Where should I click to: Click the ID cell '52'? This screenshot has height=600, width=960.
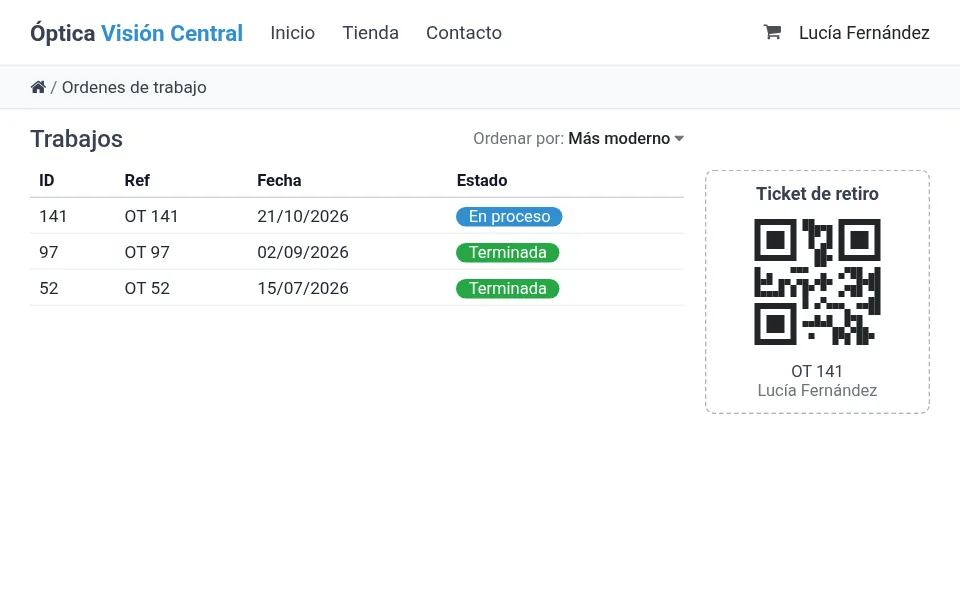click(48, 288)
